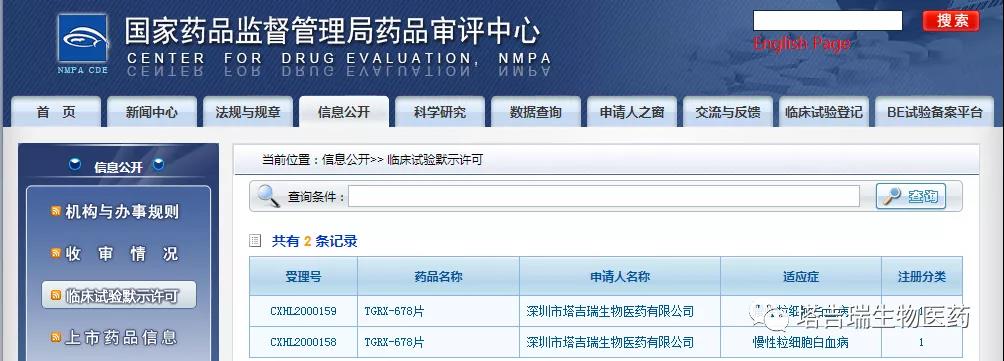
Task: Open the 首页 tab
Action: click(56, 112)
